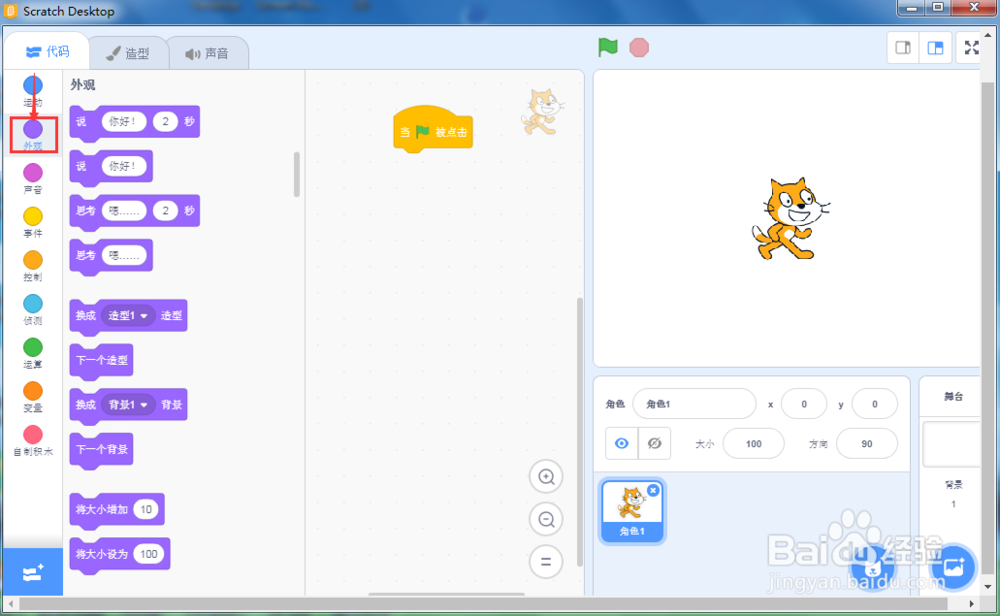1000x616 pixels.
Task: Show the sprite using the eye toggle
Action: point(622,443)
